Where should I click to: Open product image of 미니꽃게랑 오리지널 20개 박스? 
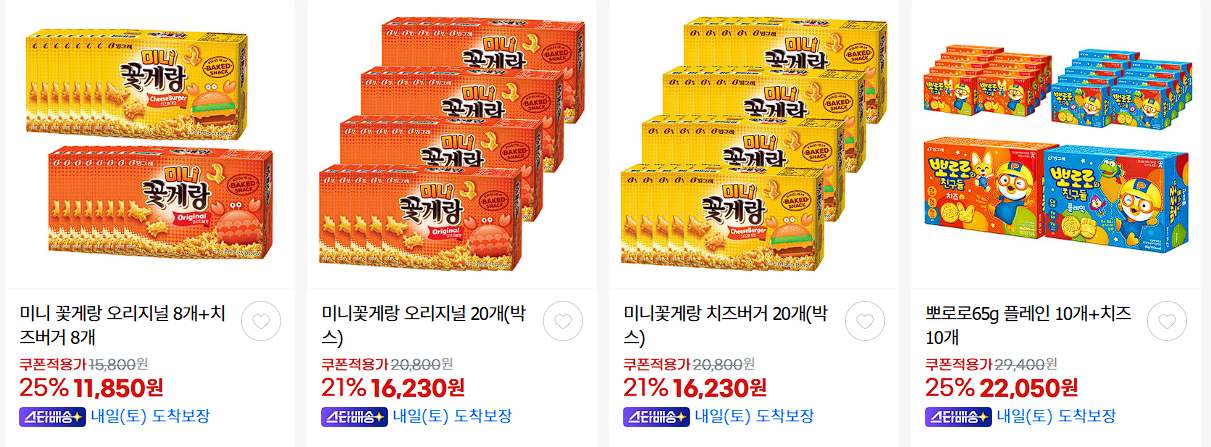pos(452,145)
